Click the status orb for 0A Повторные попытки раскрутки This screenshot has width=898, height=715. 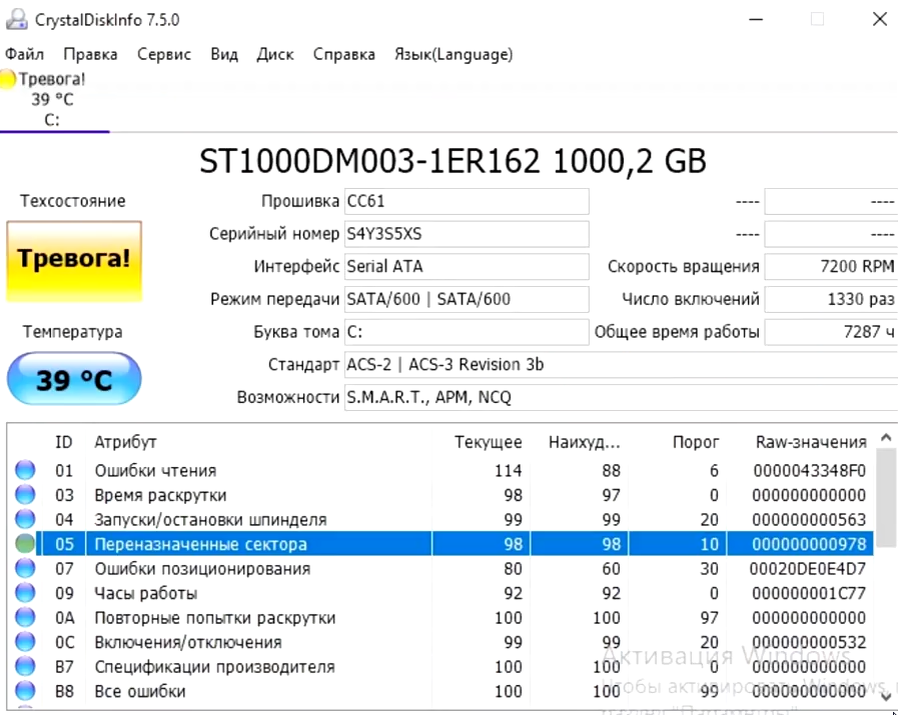click(25, 618)
